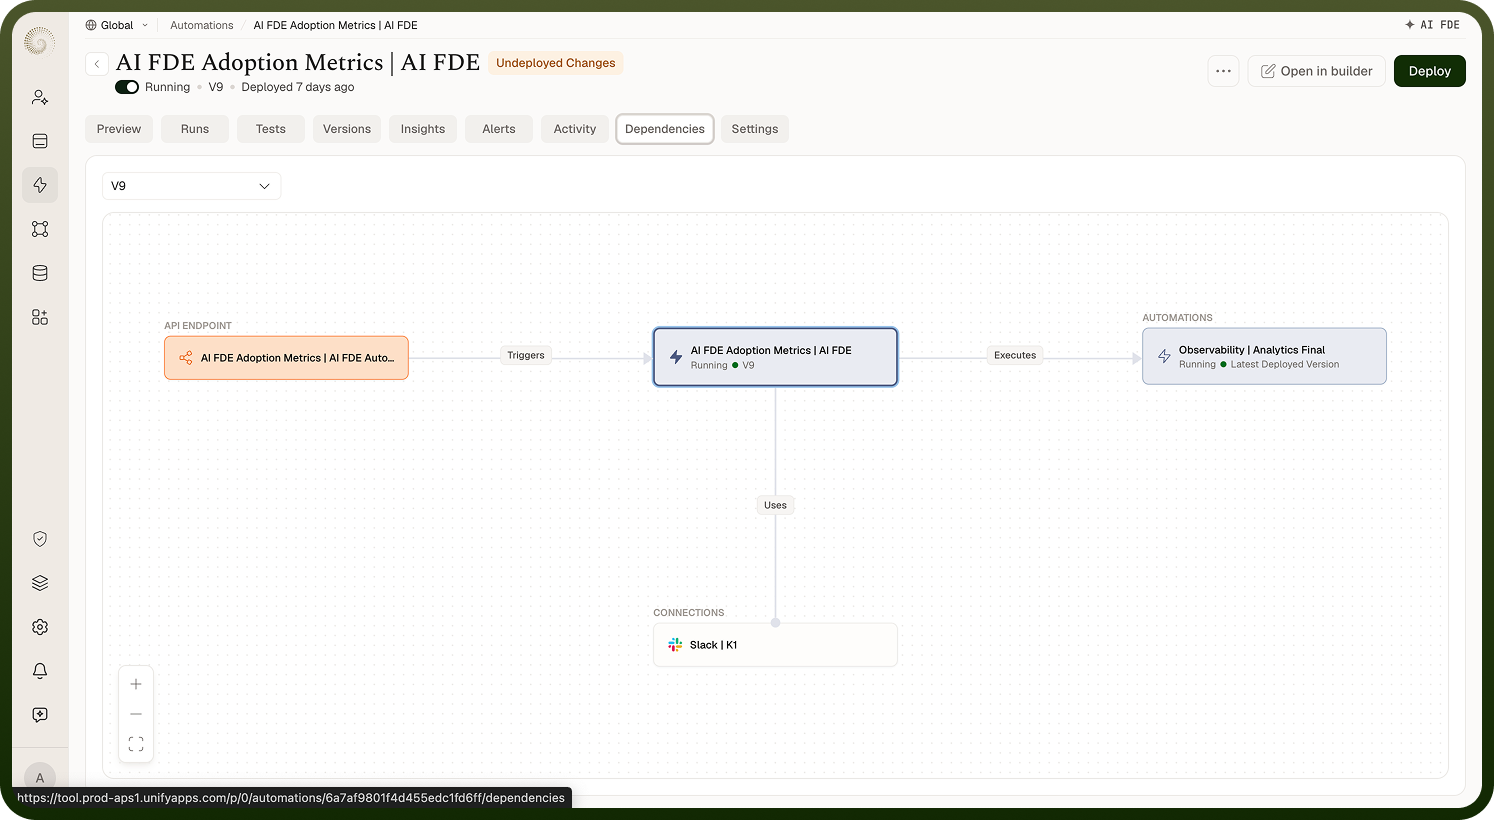Open the stacked layers sidebar icon
The height and width of the screenshot is (820, 1494).
[40, 583]
